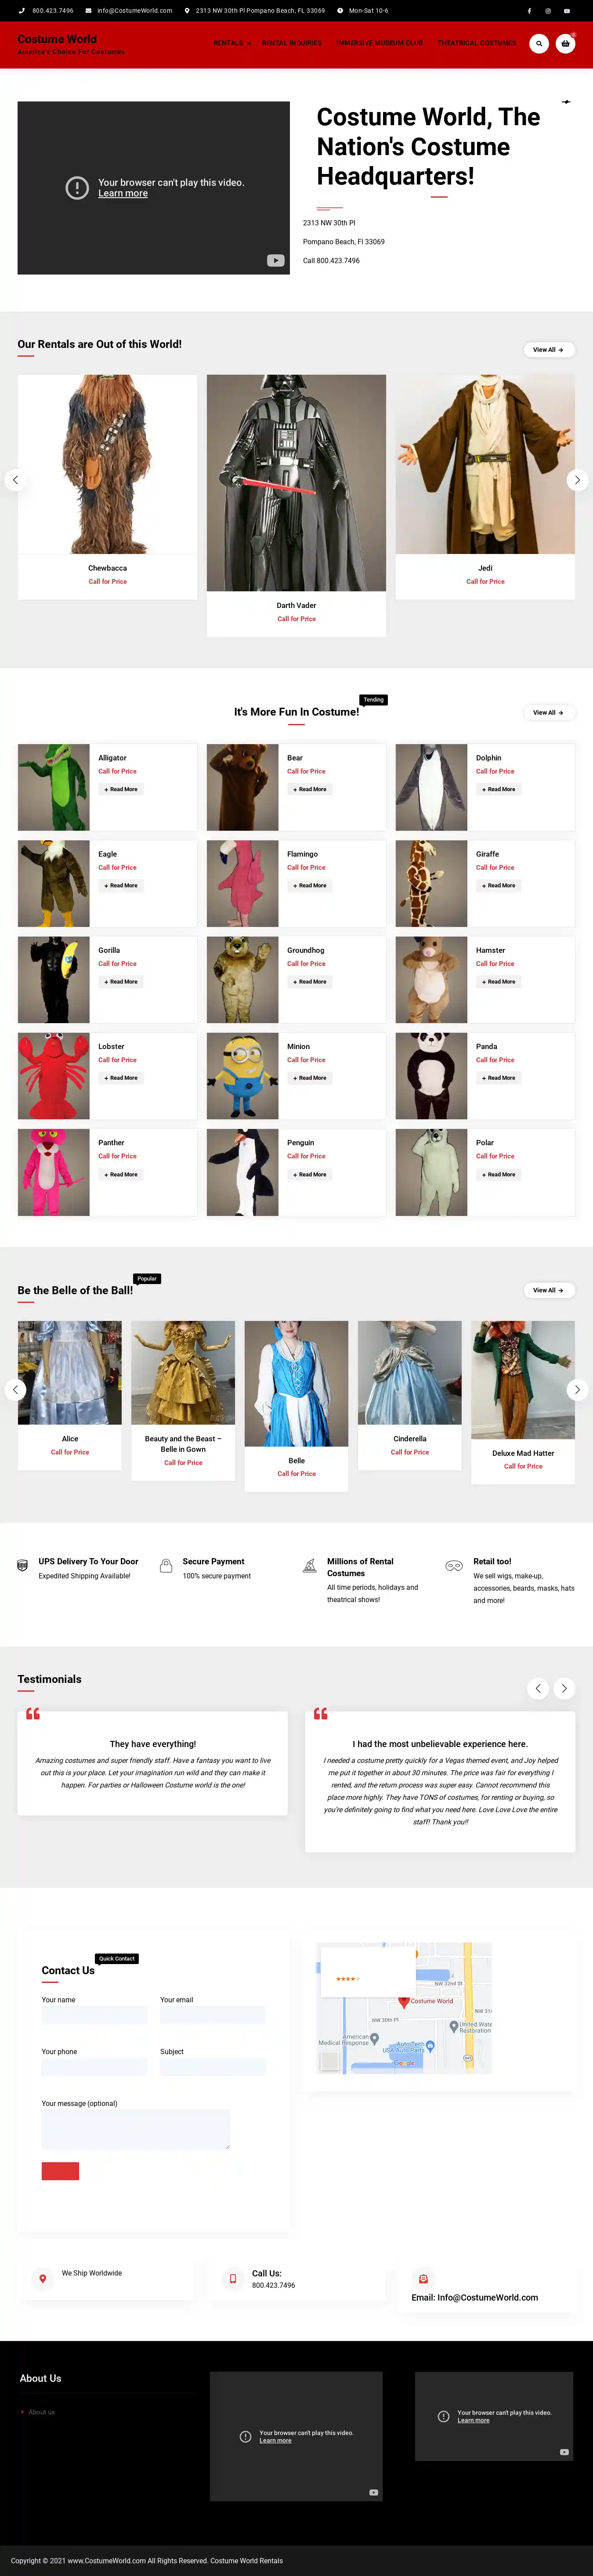Click the previous arrow on the Belle carousel
The width and height of the screenshot is (593, 2576).
click(x=15, y=1389)
